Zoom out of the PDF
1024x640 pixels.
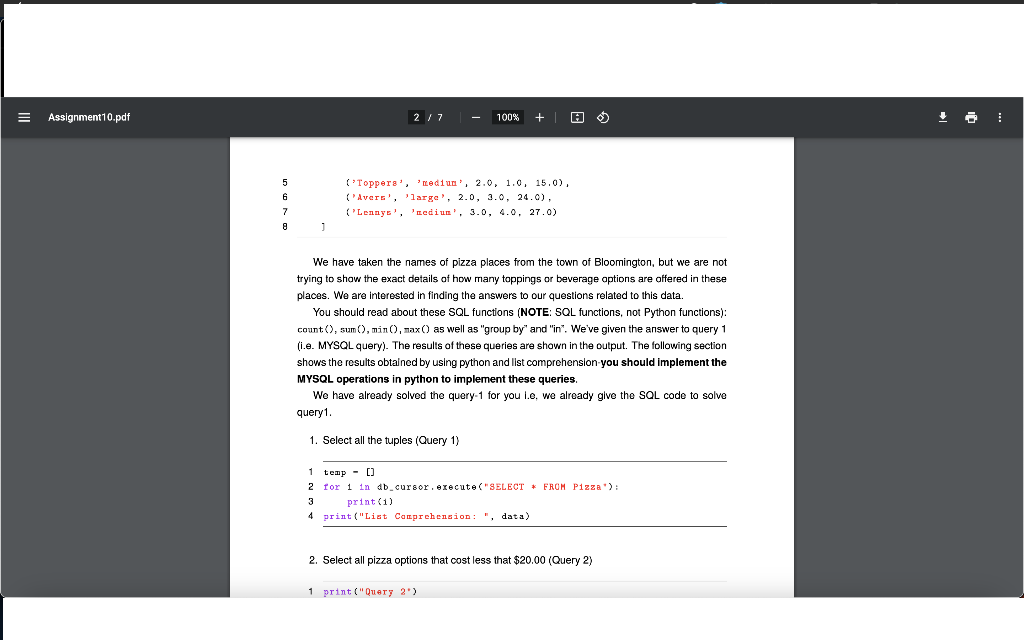475,117
